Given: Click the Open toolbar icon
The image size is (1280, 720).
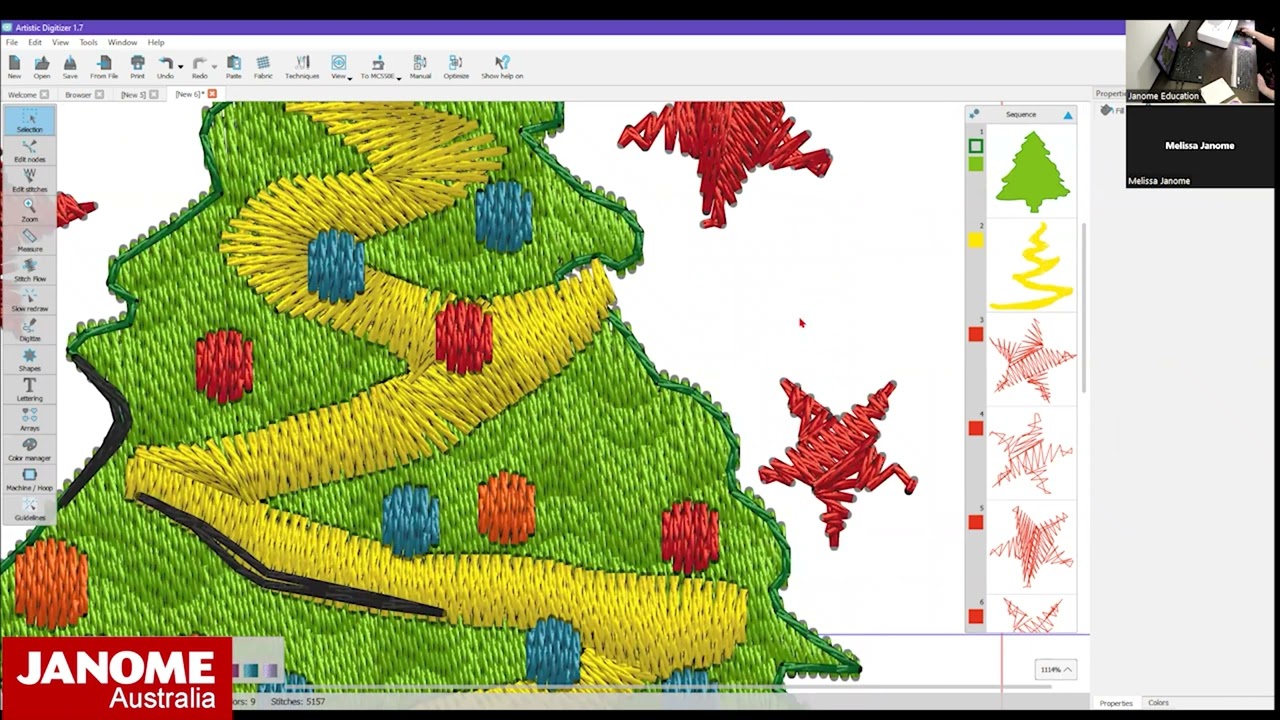Looking at the screenshot, I should tap(42, 66).
